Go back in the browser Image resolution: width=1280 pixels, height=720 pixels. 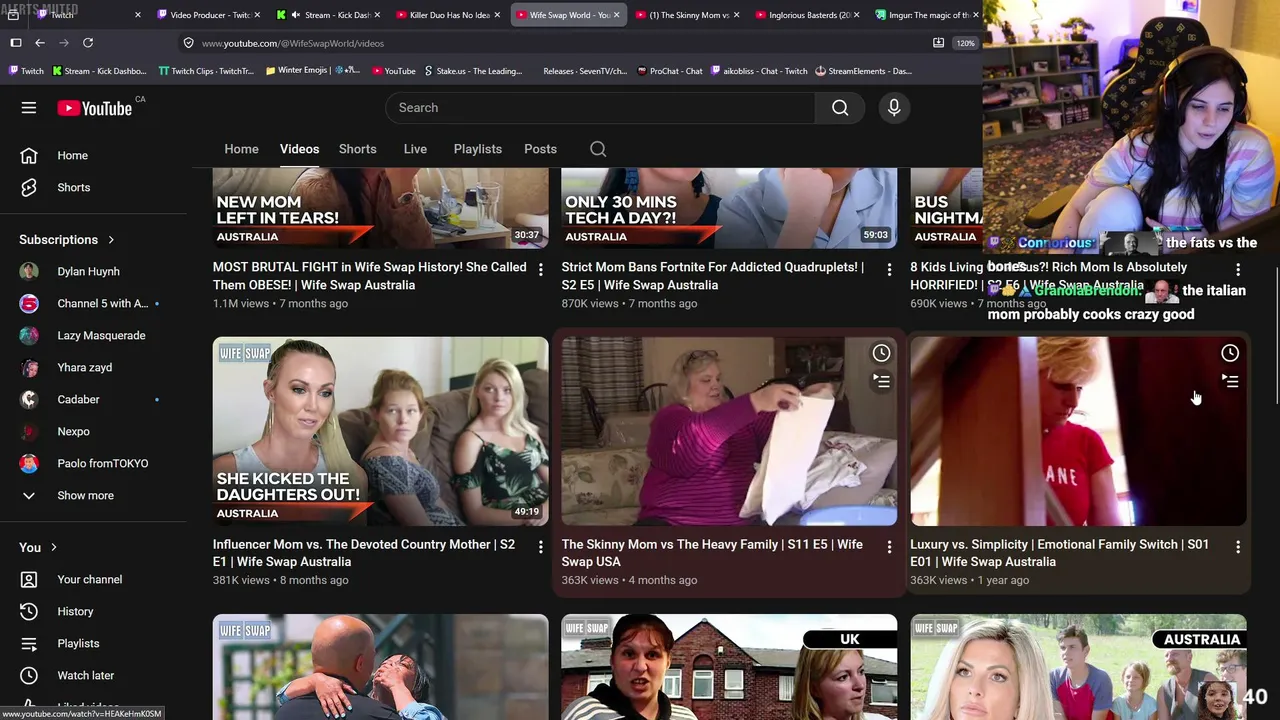[40, 43]
